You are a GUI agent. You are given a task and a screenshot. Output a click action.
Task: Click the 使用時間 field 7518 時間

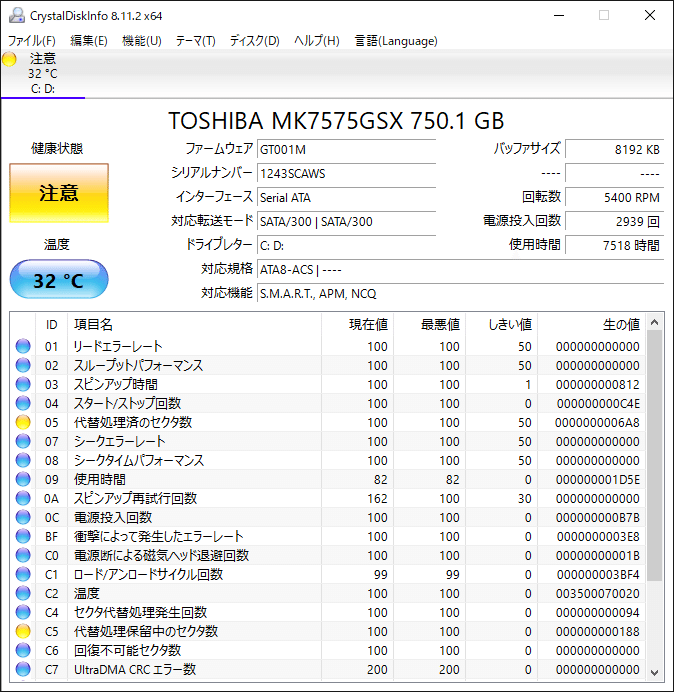click(x=614, y=245)
